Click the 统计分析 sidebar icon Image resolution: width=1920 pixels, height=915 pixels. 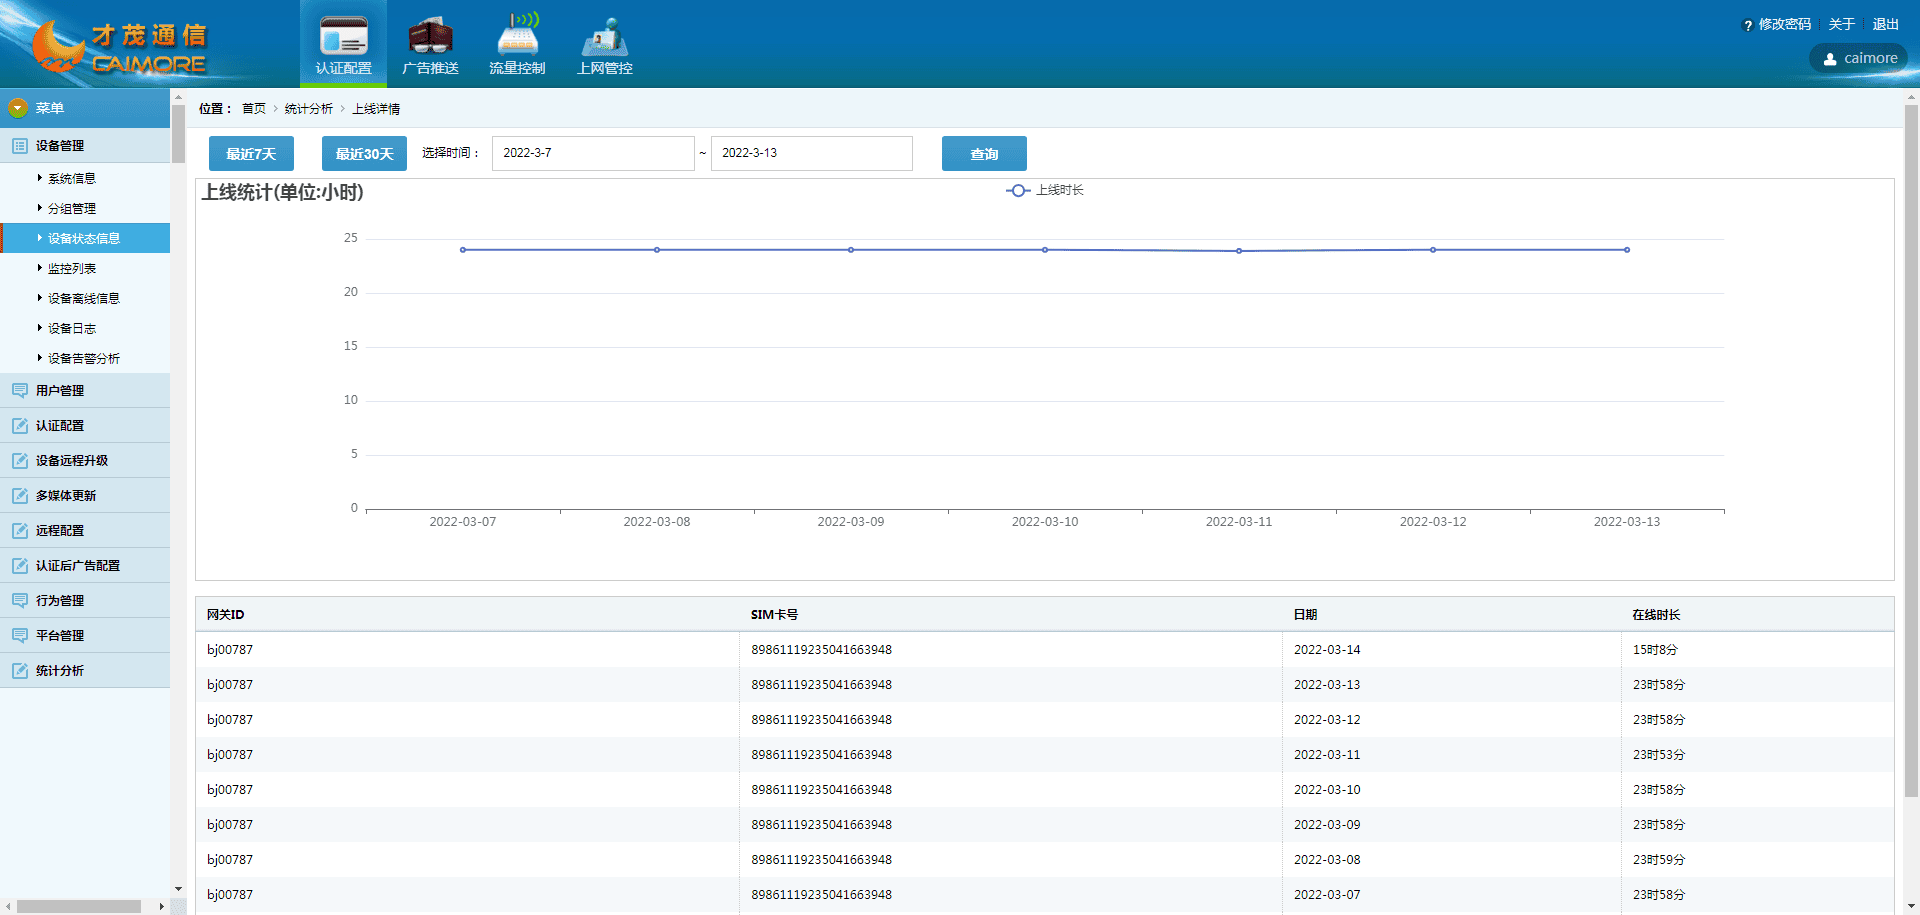(20, 671)
